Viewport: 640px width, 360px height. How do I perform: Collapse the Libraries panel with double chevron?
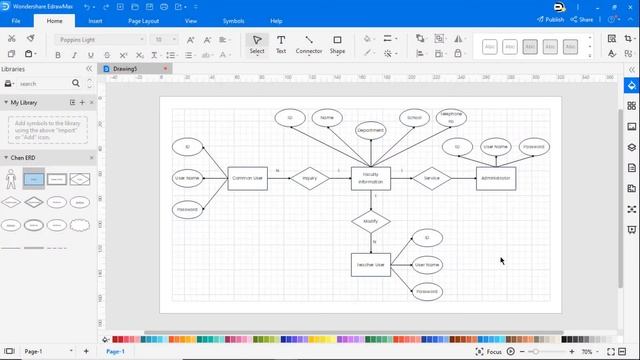[89, 69]
